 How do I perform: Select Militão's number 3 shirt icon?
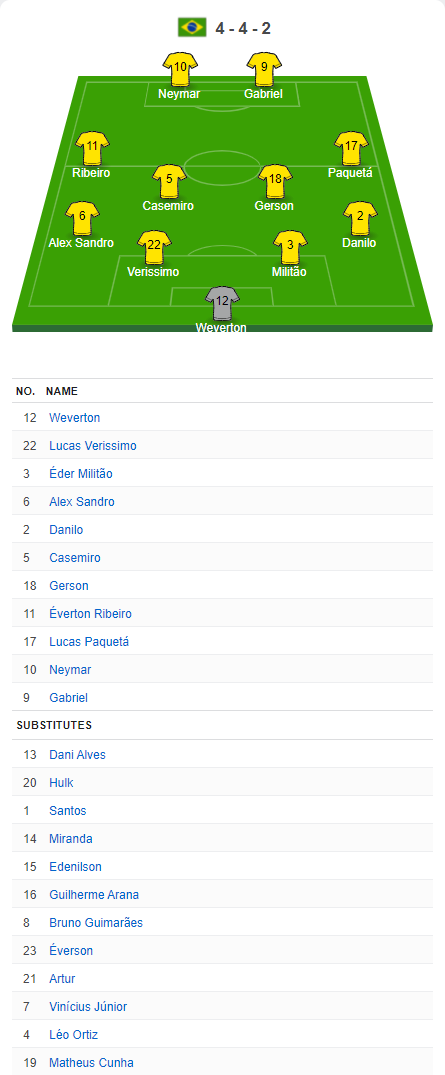(290, 247)
